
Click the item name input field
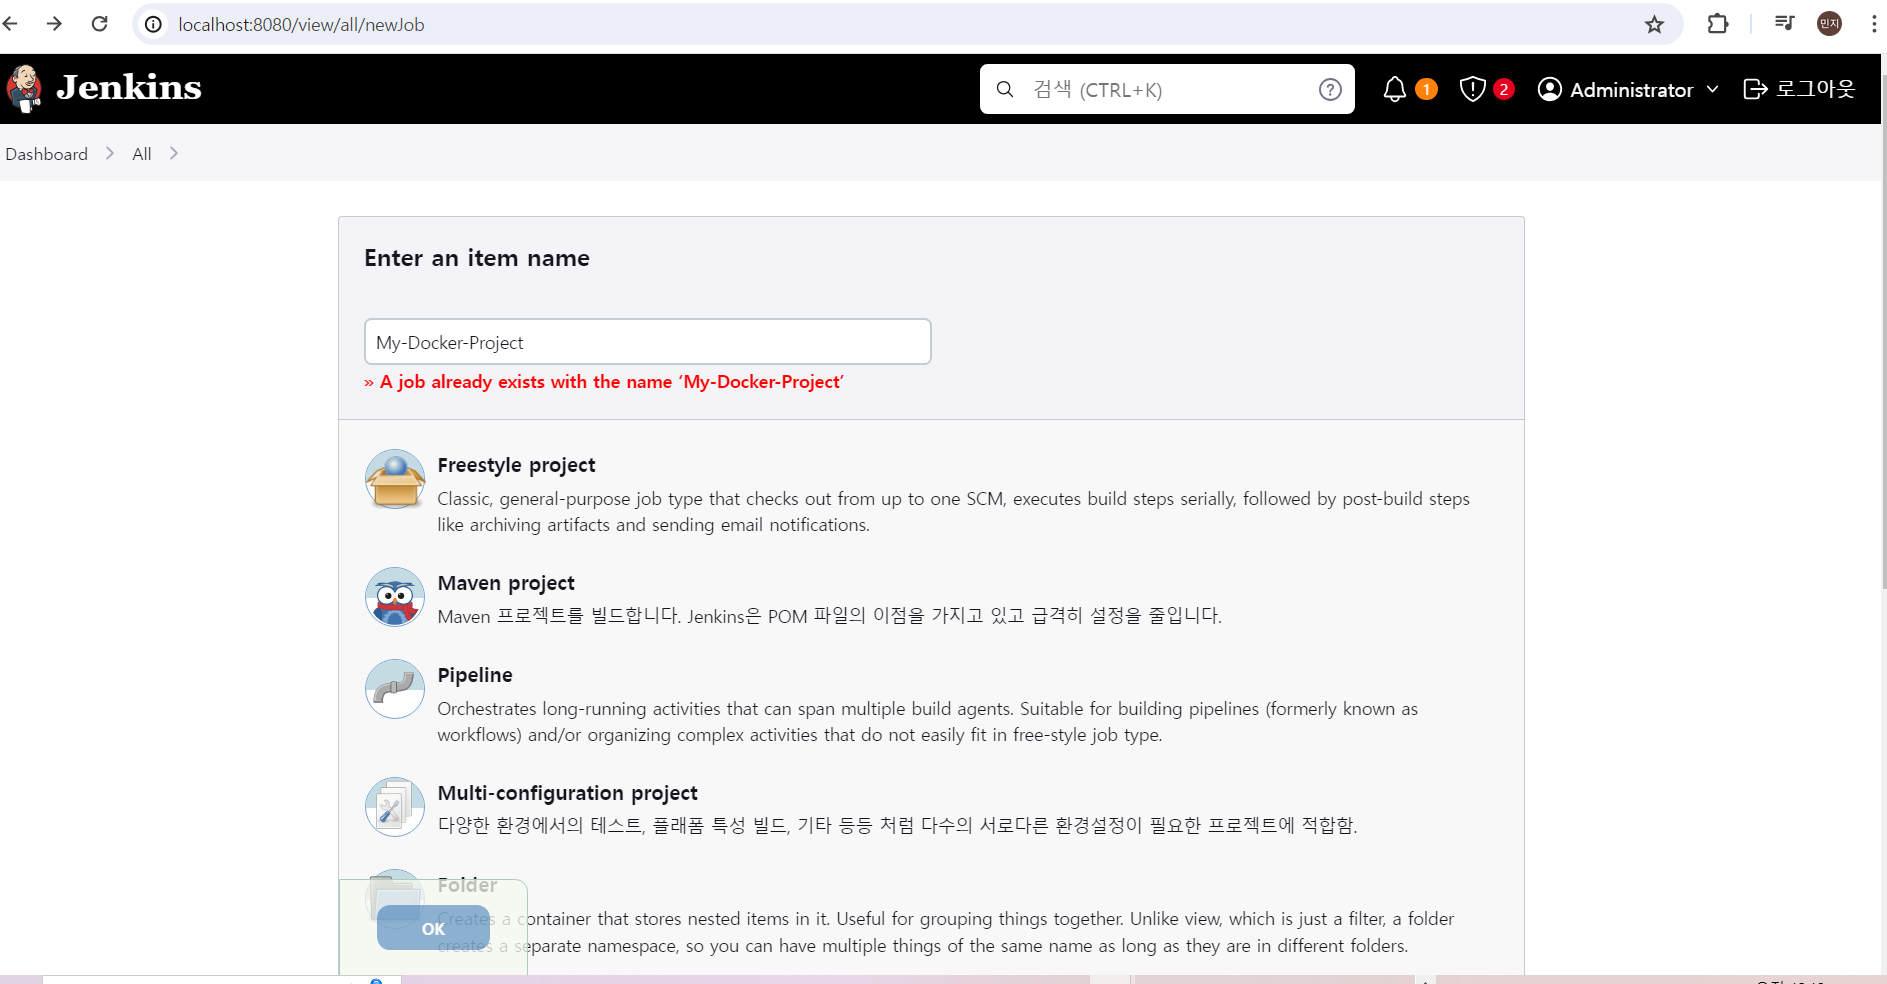[x=648, y=342]
